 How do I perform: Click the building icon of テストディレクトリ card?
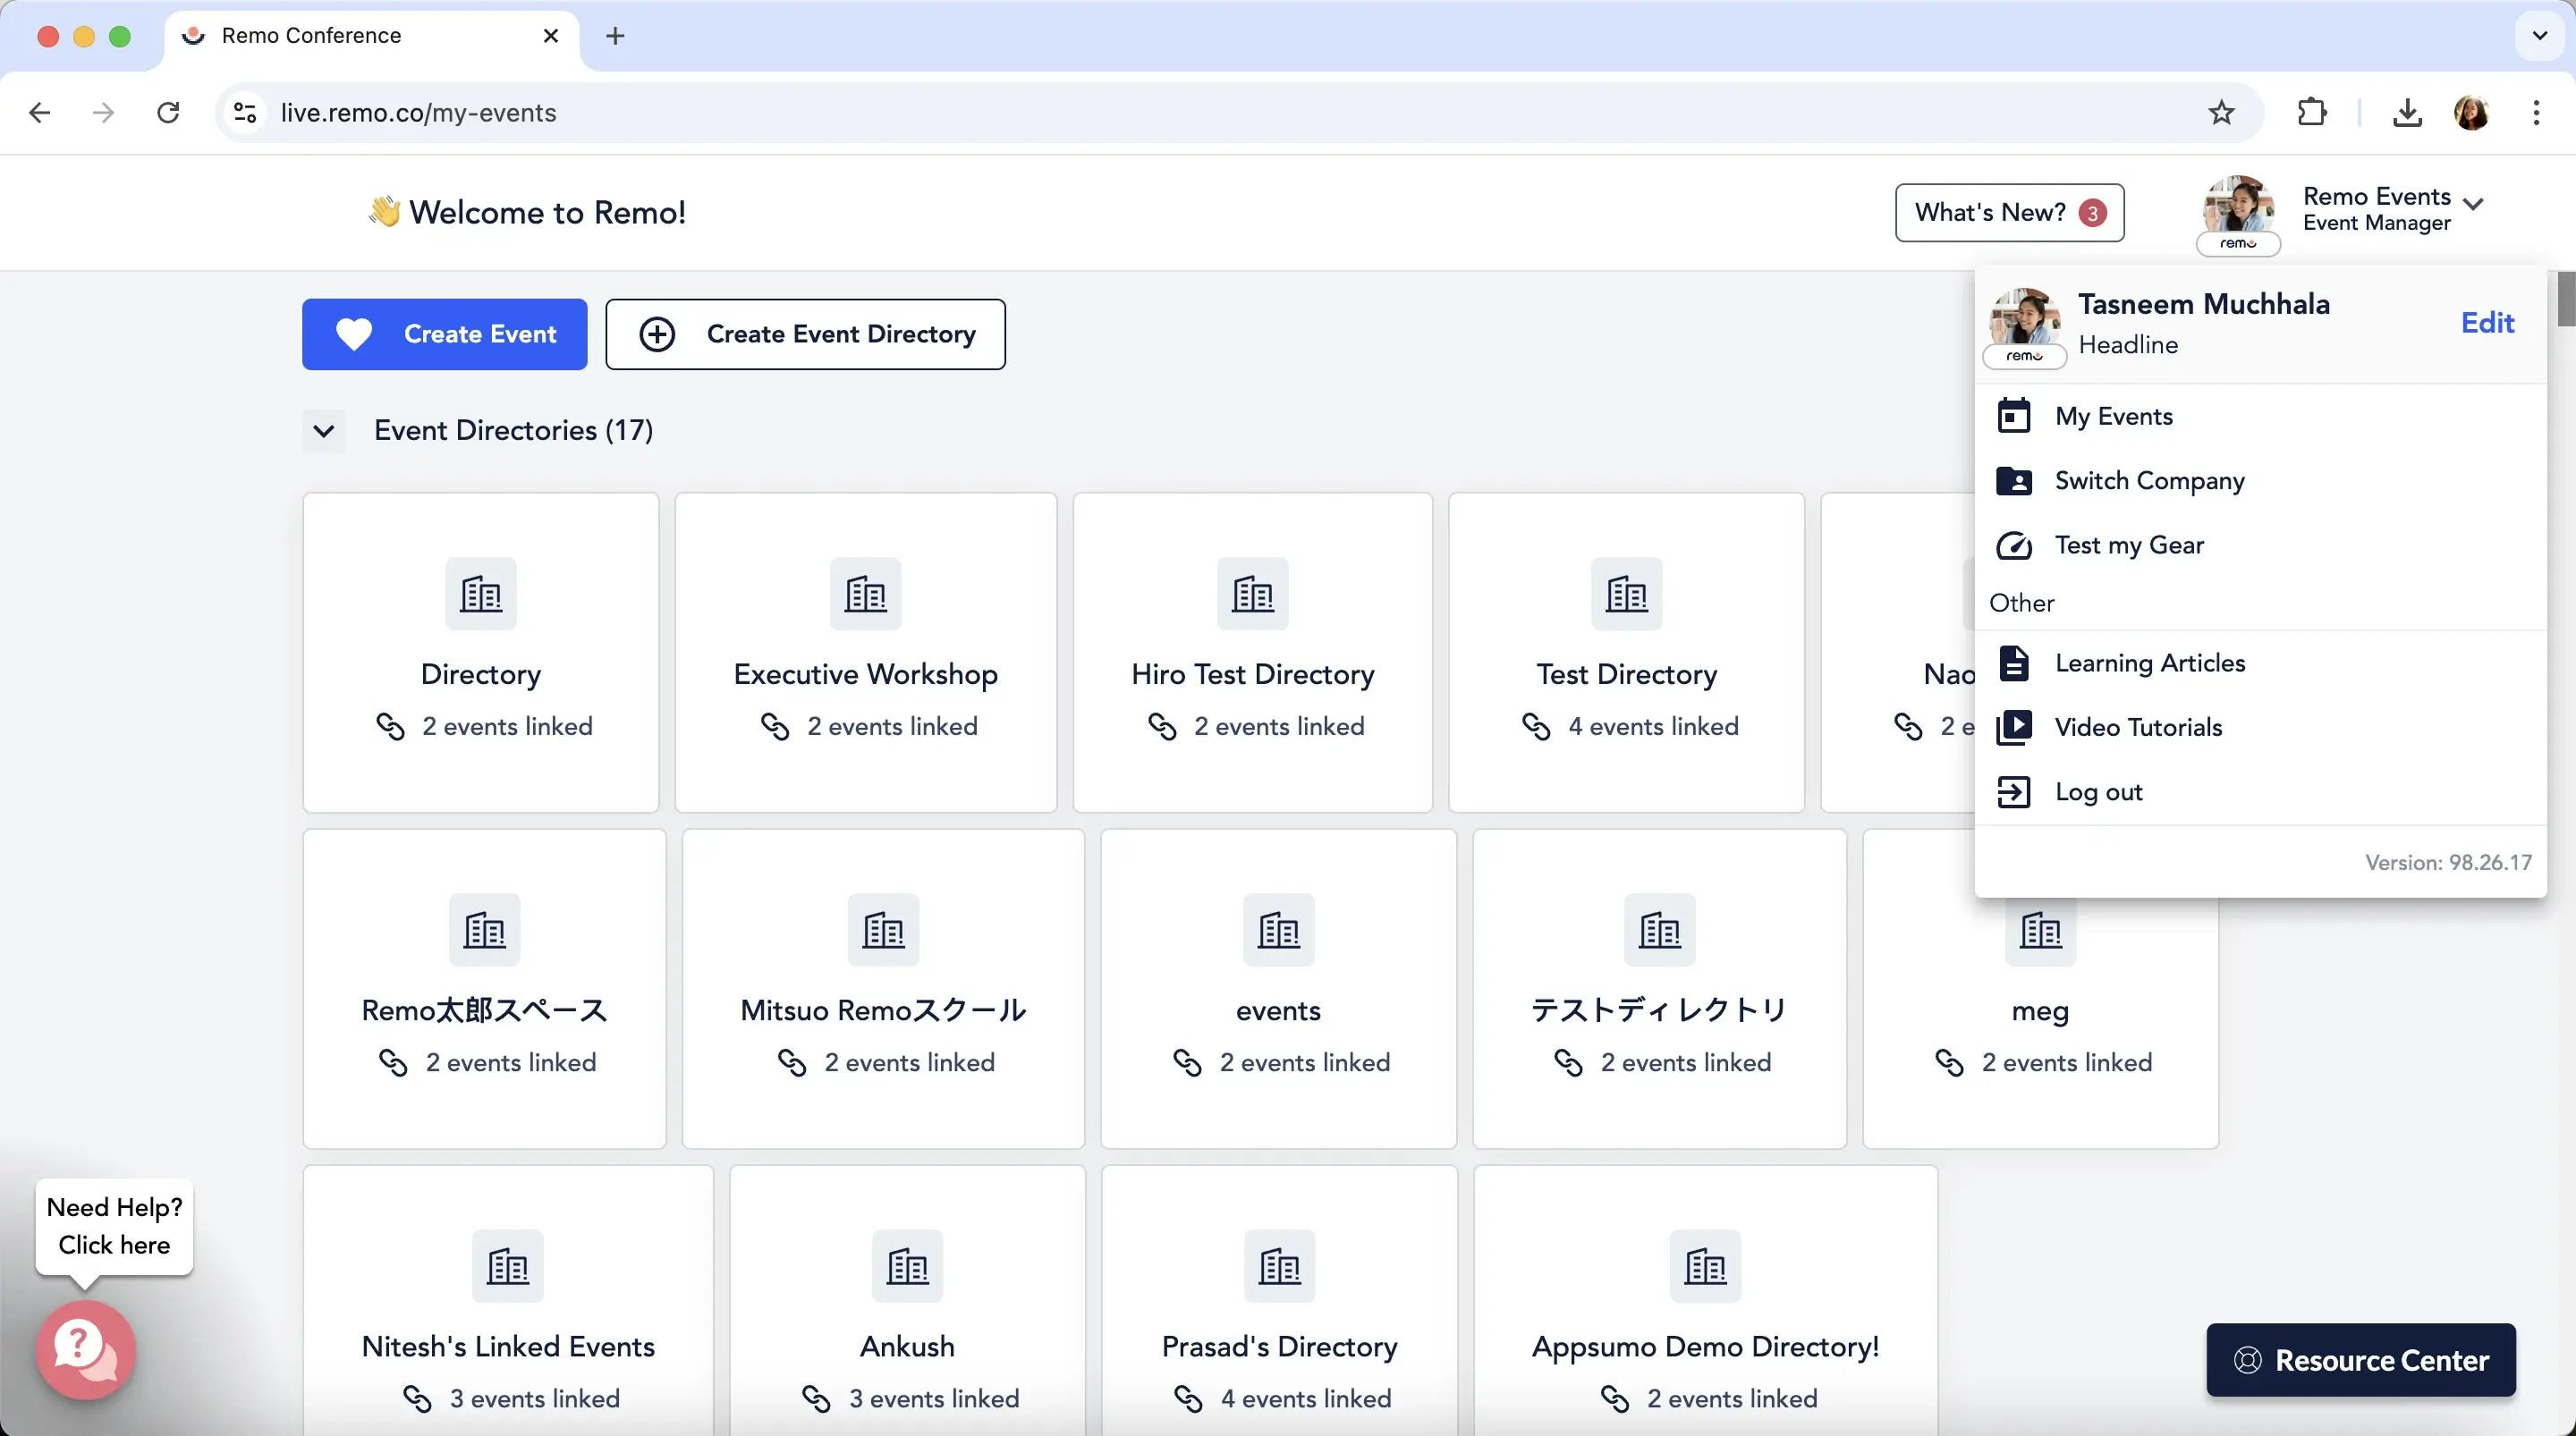pyautogui.click(x=1660, y=930)
